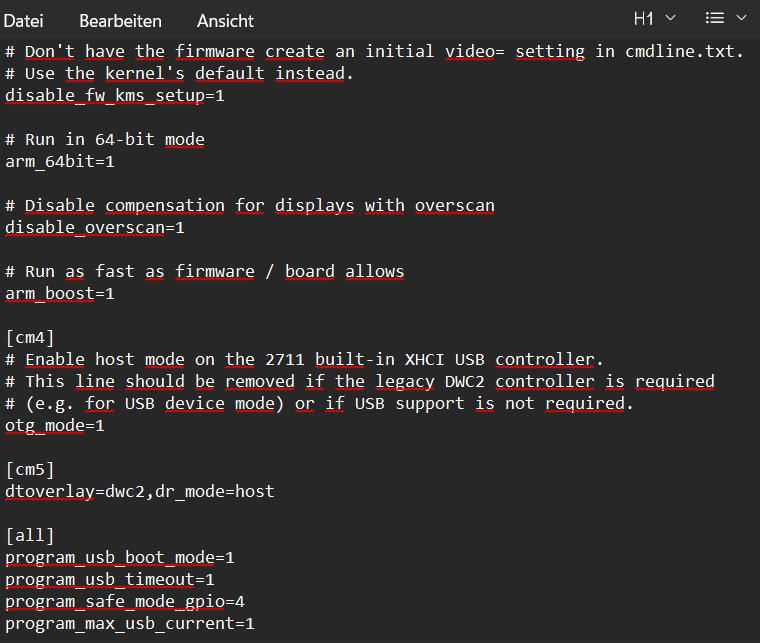Click the [cm4] section header
Image resolution: width=760 pixels, height=643 pixels.
pyautogui.click(x=30, y=337)
